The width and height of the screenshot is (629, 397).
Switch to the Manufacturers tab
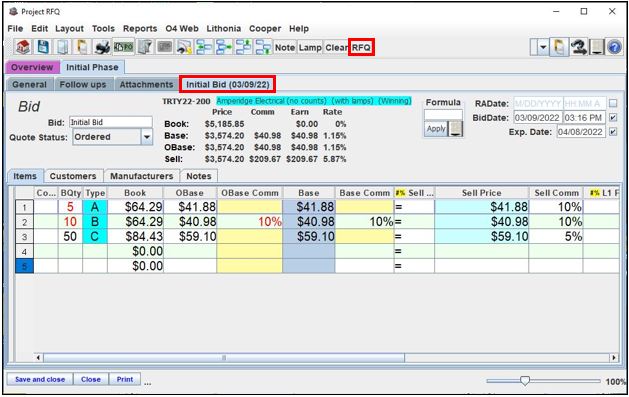(x=142, y=176)
